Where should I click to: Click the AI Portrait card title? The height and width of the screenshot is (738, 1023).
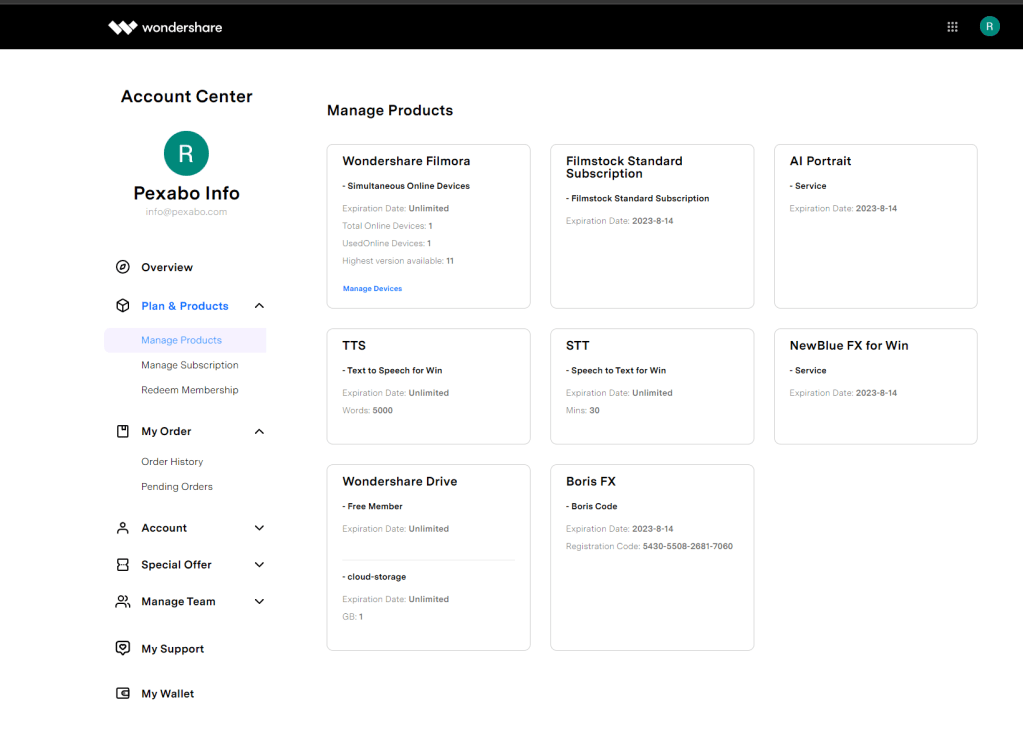pos(820,161)
